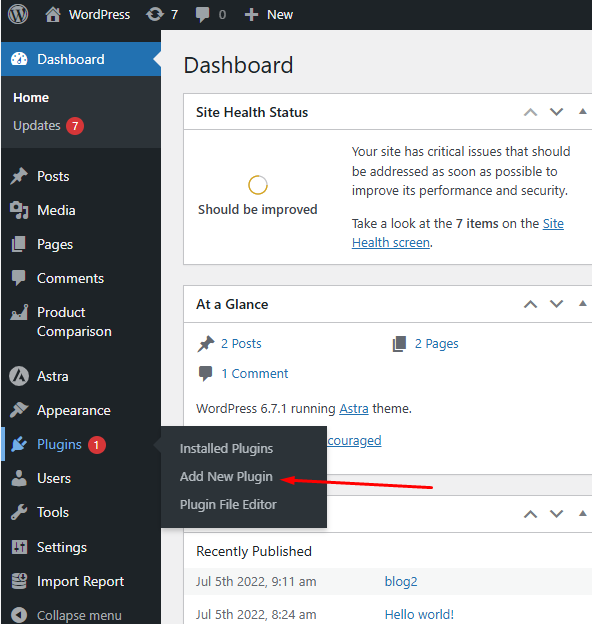The height and width of the screenshot is (624, 592).
Task: Click the home icon beside WordPress
Action: (x=53, y=14)
